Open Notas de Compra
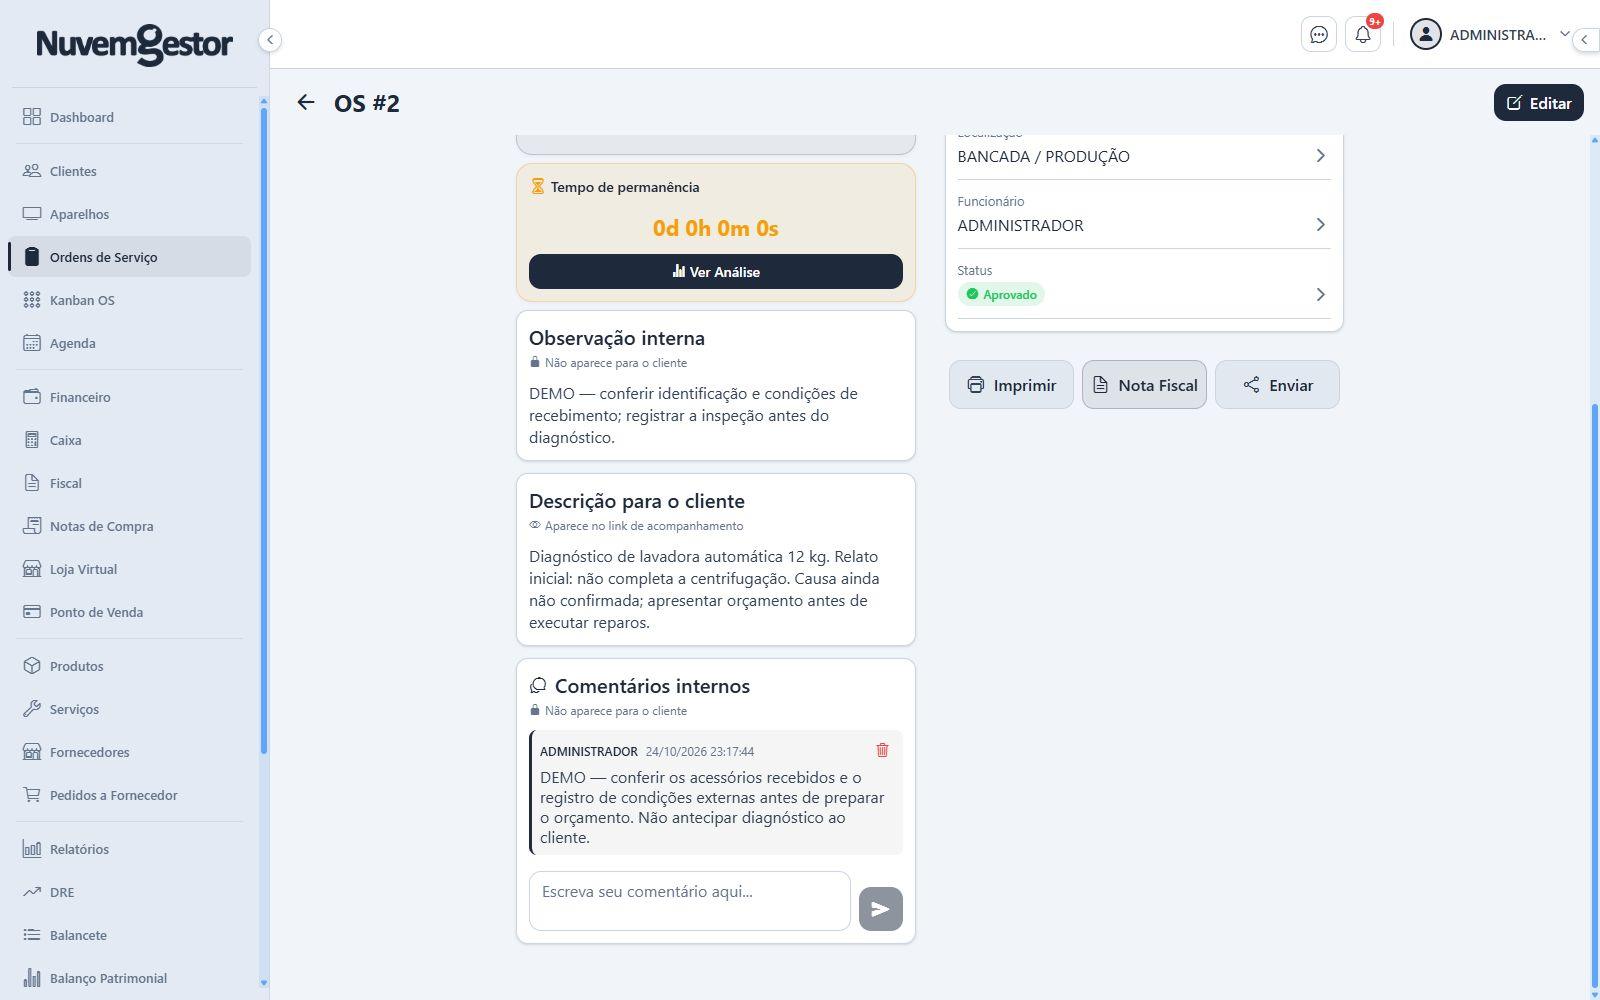The width and height of the screenshot is (1600, 1000). pyautogui.click(x=129, y=526)
